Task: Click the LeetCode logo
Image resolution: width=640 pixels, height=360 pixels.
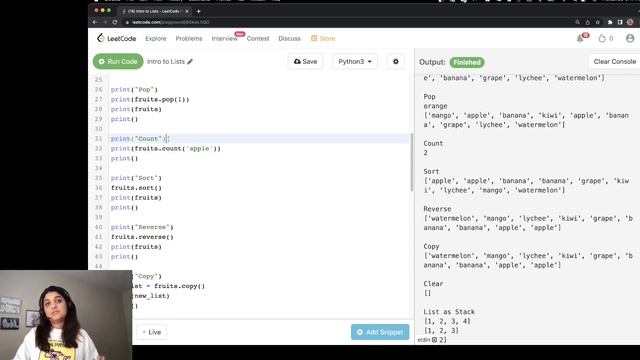Action: [x=116, y=38]
